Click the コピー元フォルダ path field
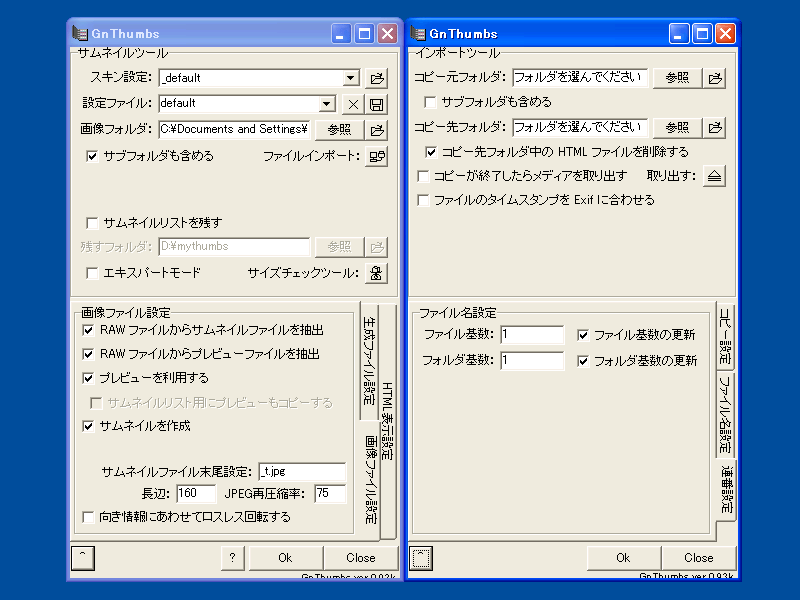 (x=580, y=78)
